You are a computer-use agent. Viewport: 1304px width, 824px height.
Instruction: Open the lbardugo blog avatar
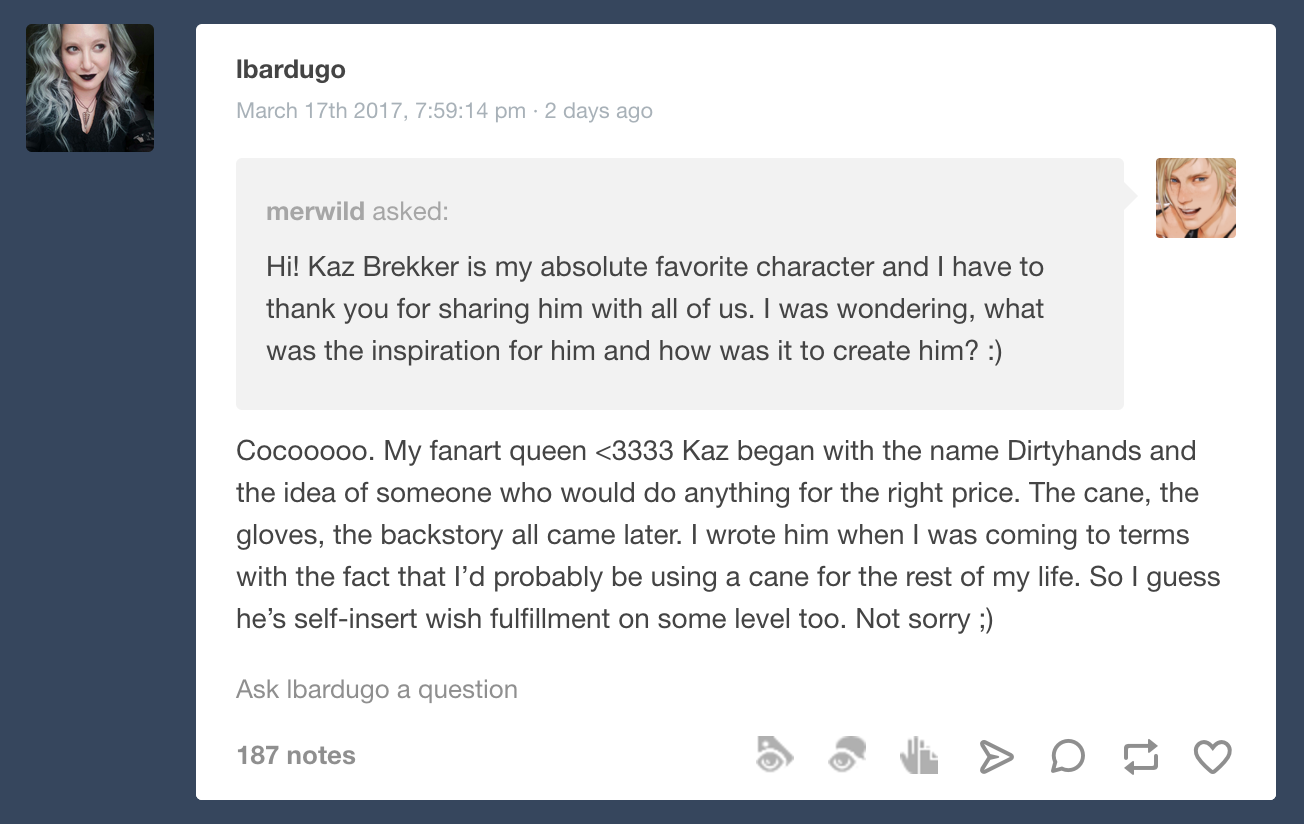click(x=90, y=88)
